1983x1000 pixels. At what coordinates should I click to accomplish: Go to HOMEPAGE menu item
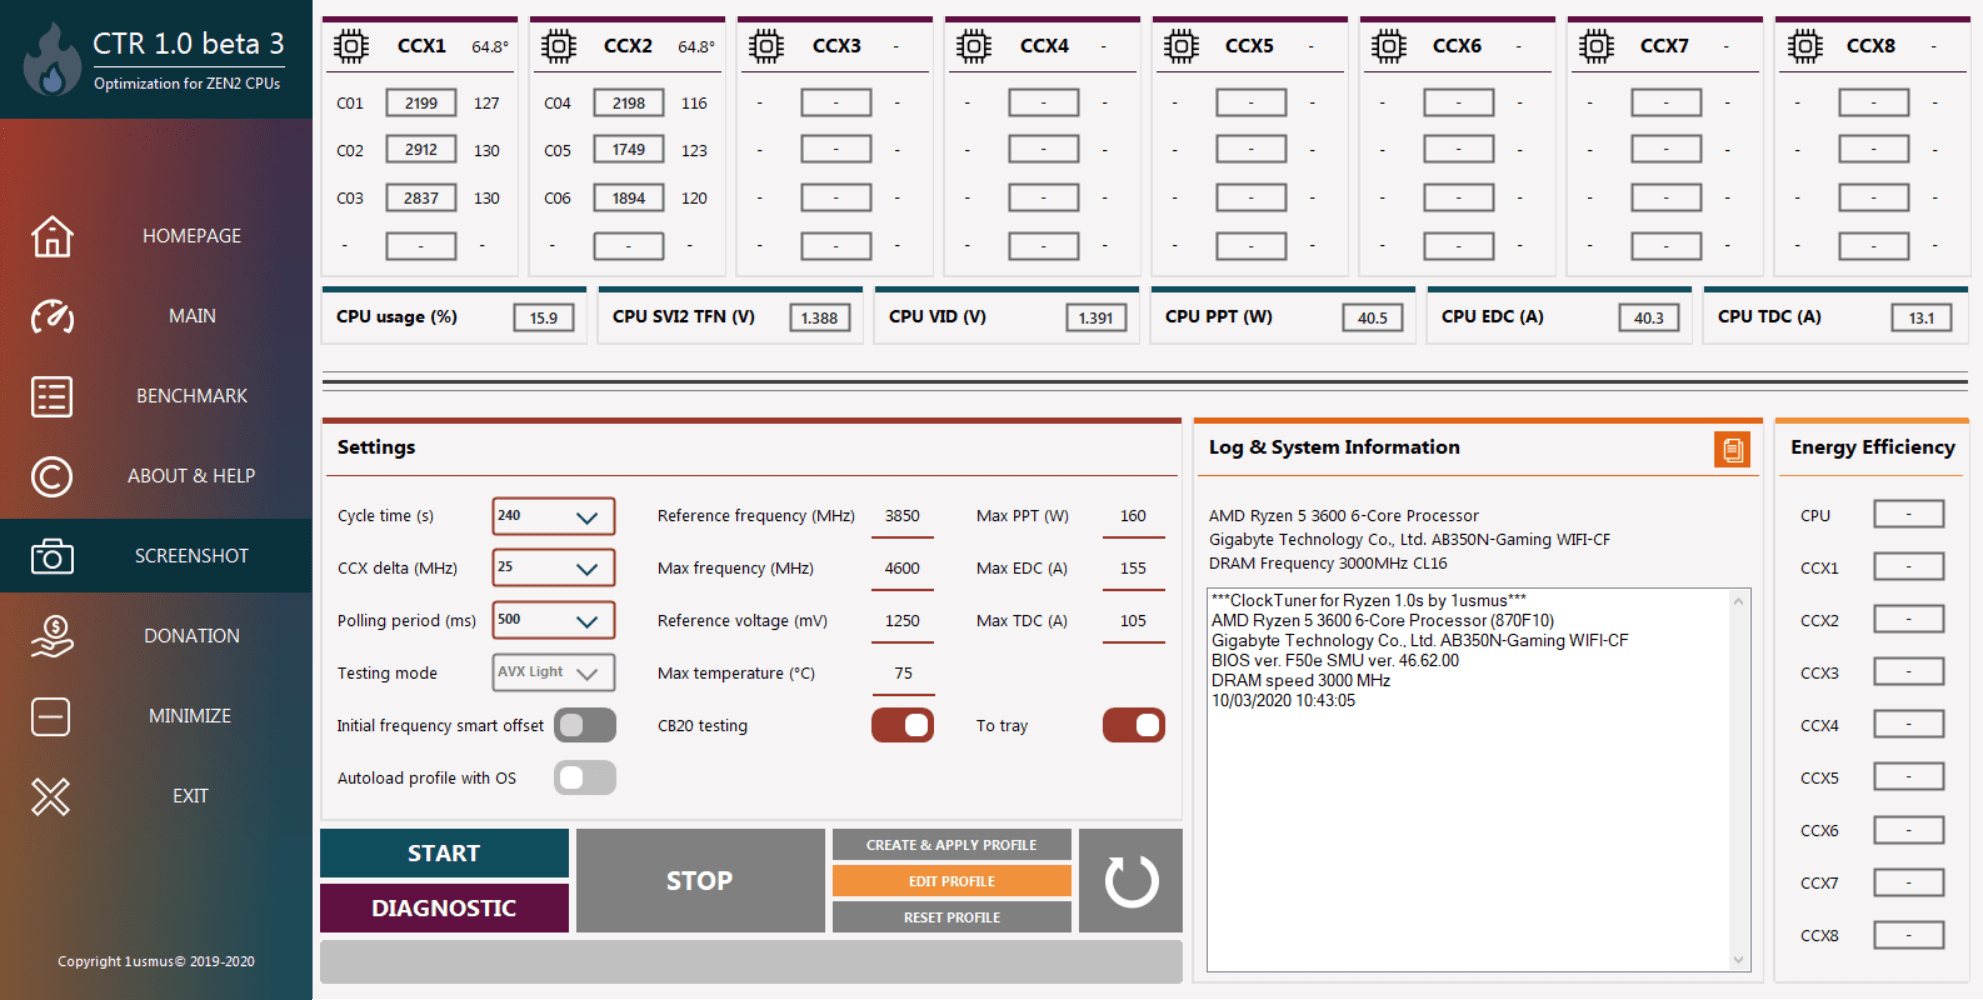tap(191, 236)
